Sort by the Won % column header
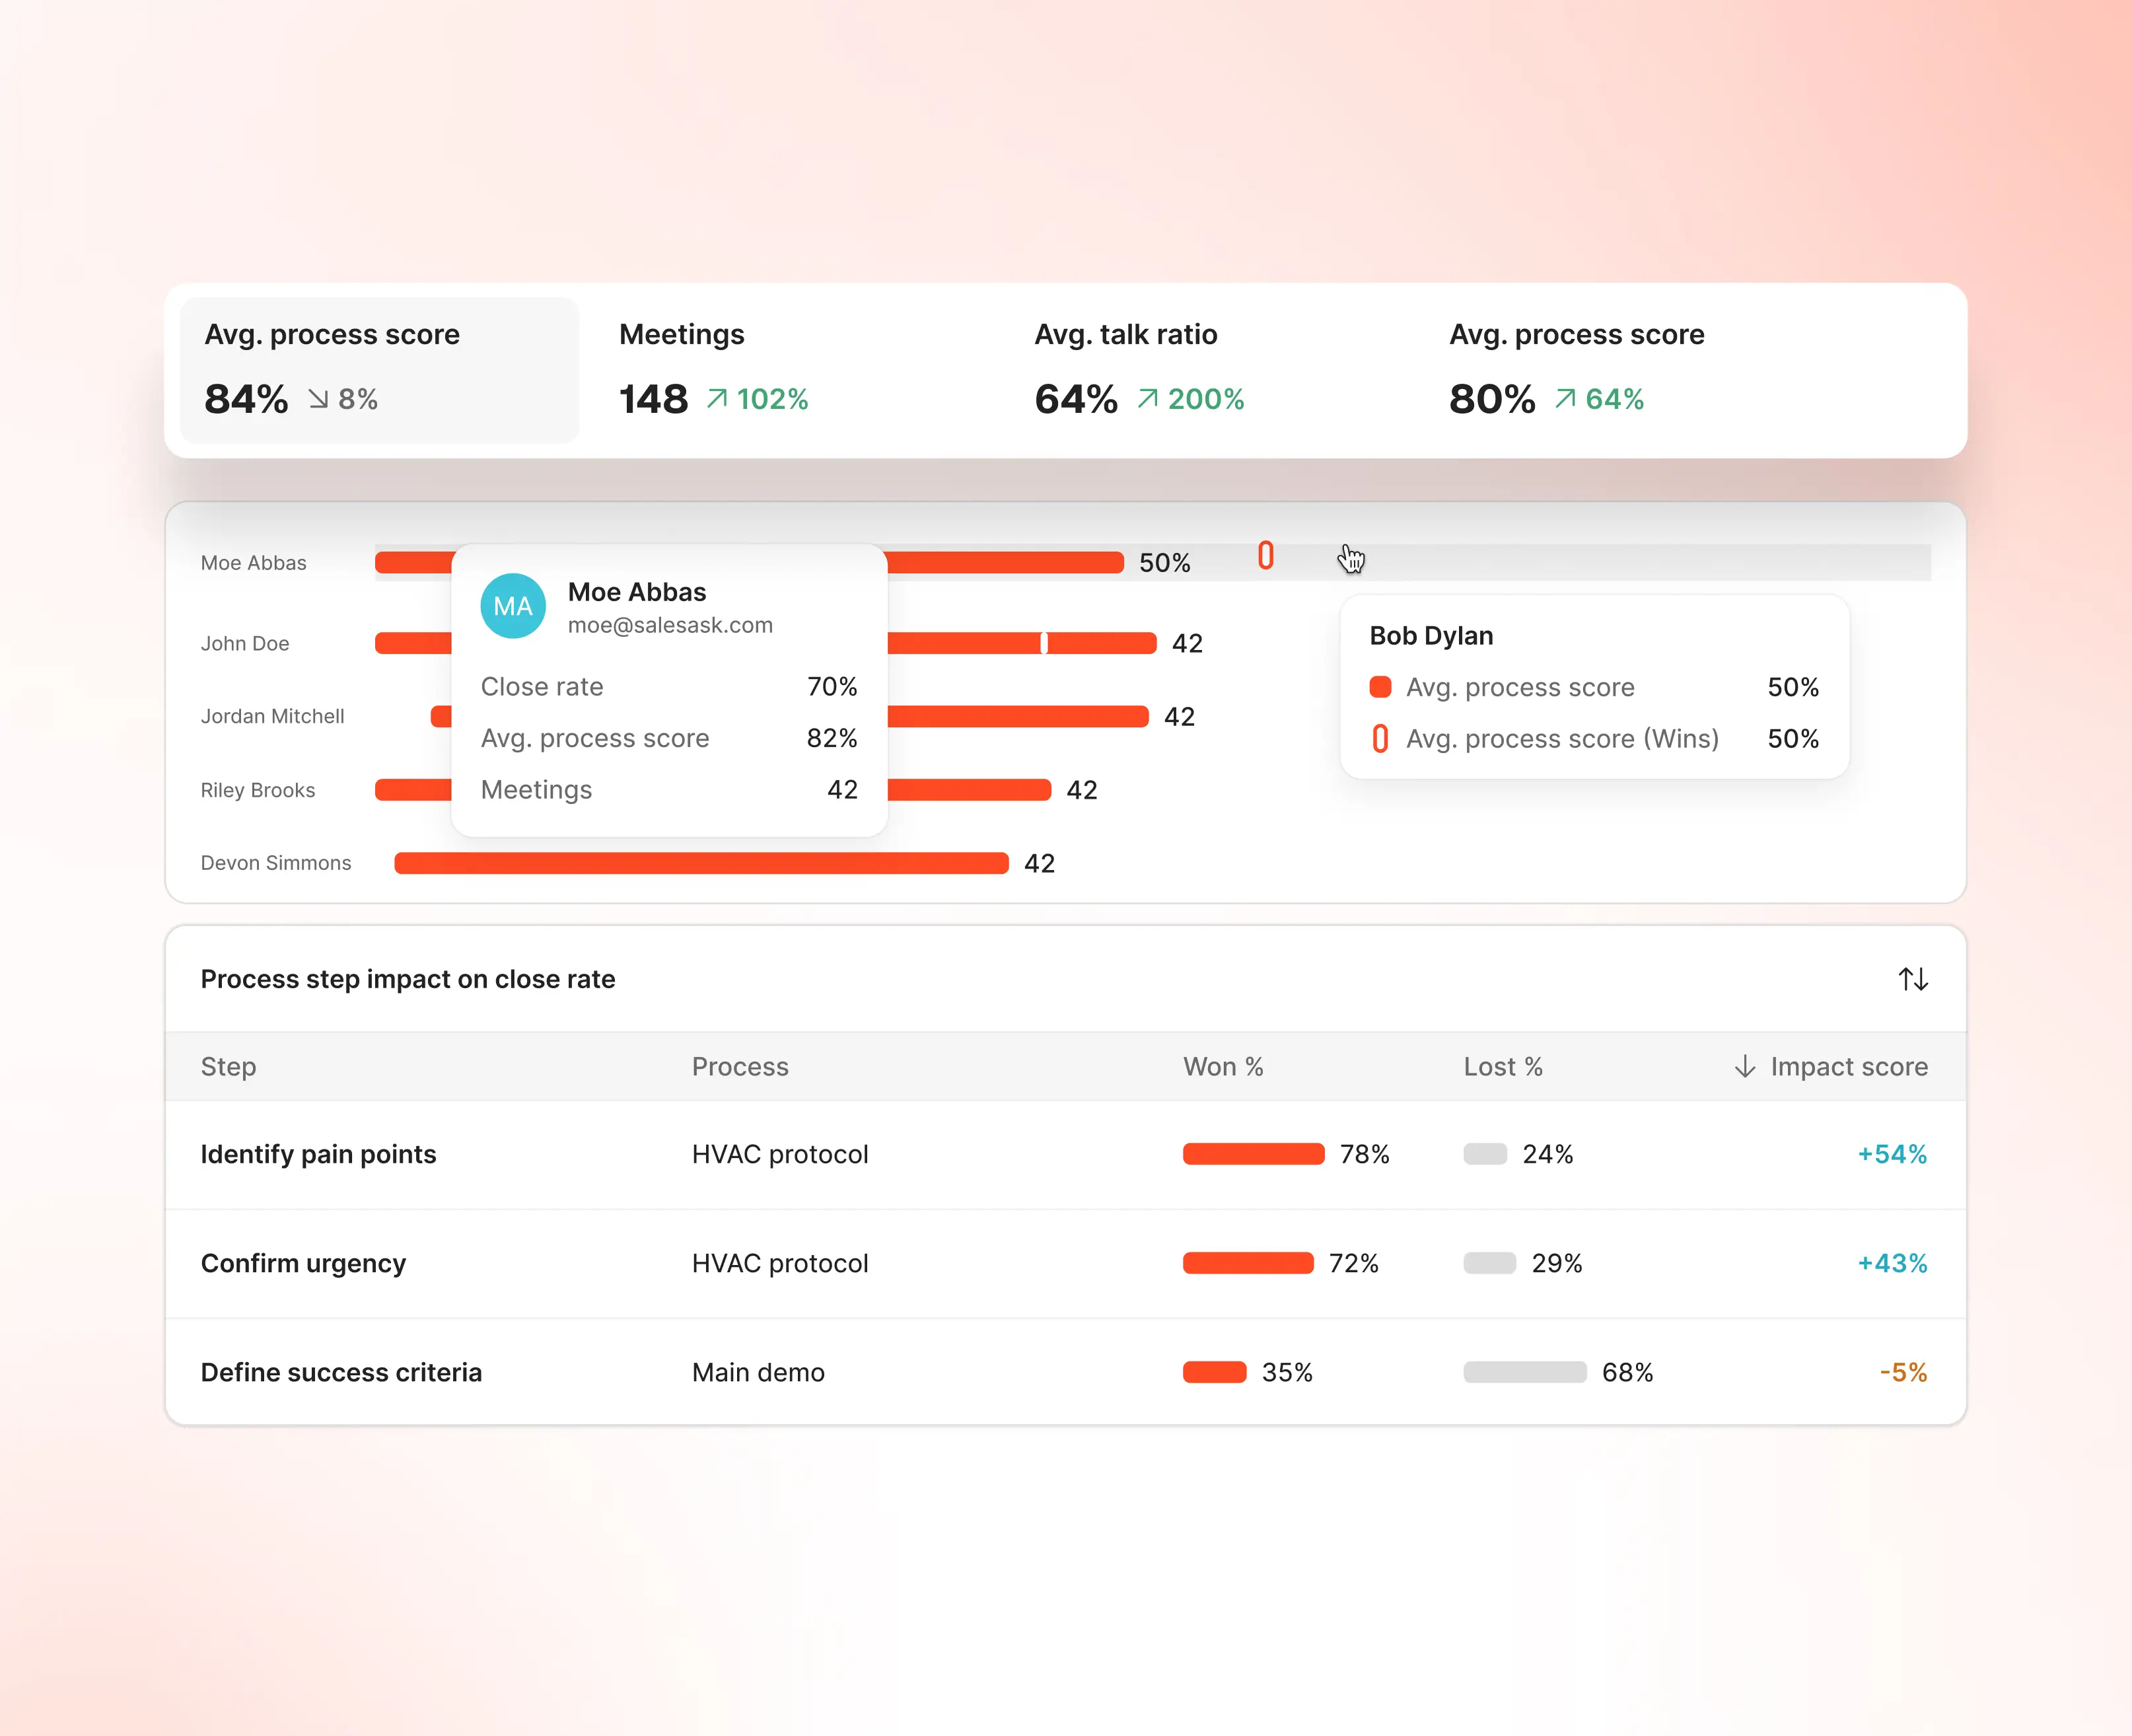 tap(1223, 1067)
